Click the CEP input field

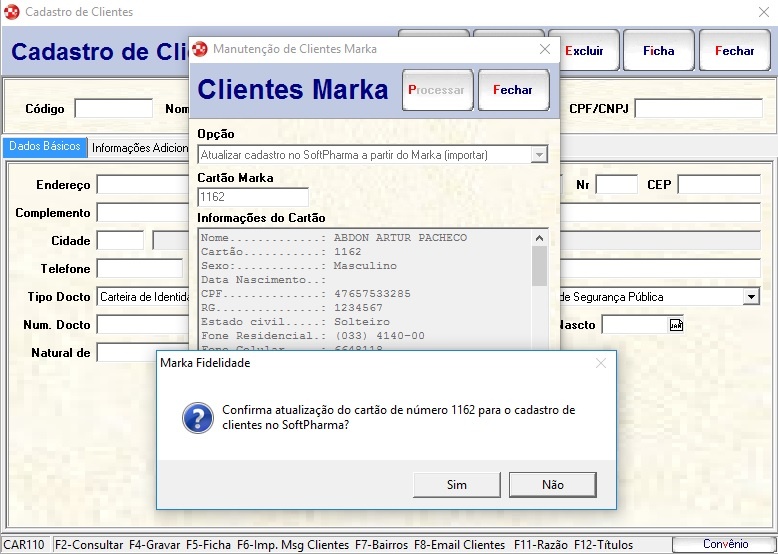coord(719,185)
